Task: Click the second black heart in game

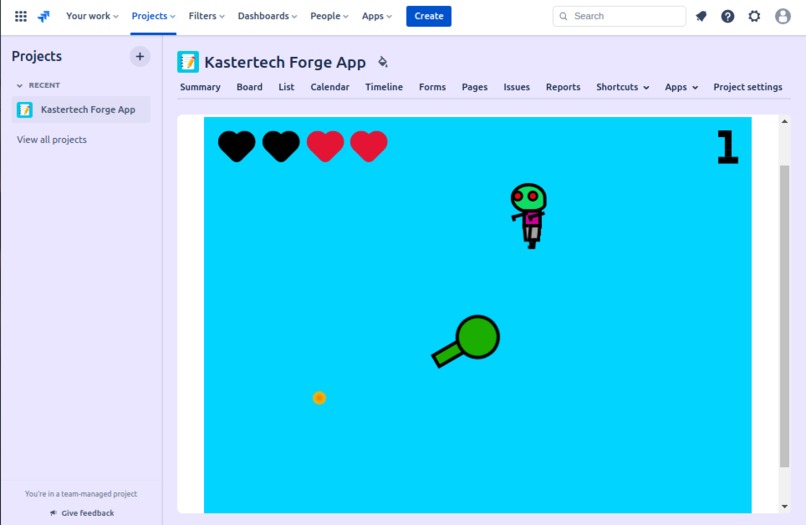Action: (x=281, y=146)
